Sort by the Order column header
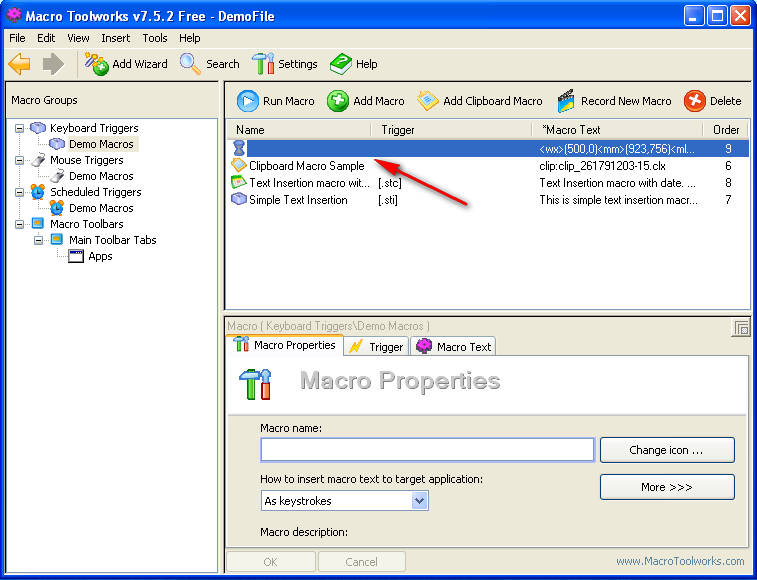Viewport: 757px width, 580px height. tap(726, 130)
